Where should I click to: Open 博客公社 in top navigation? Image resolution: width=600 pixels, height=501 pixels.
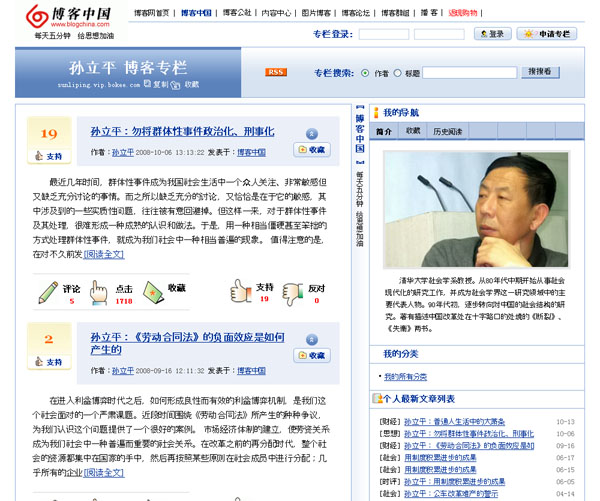(237, 13)
